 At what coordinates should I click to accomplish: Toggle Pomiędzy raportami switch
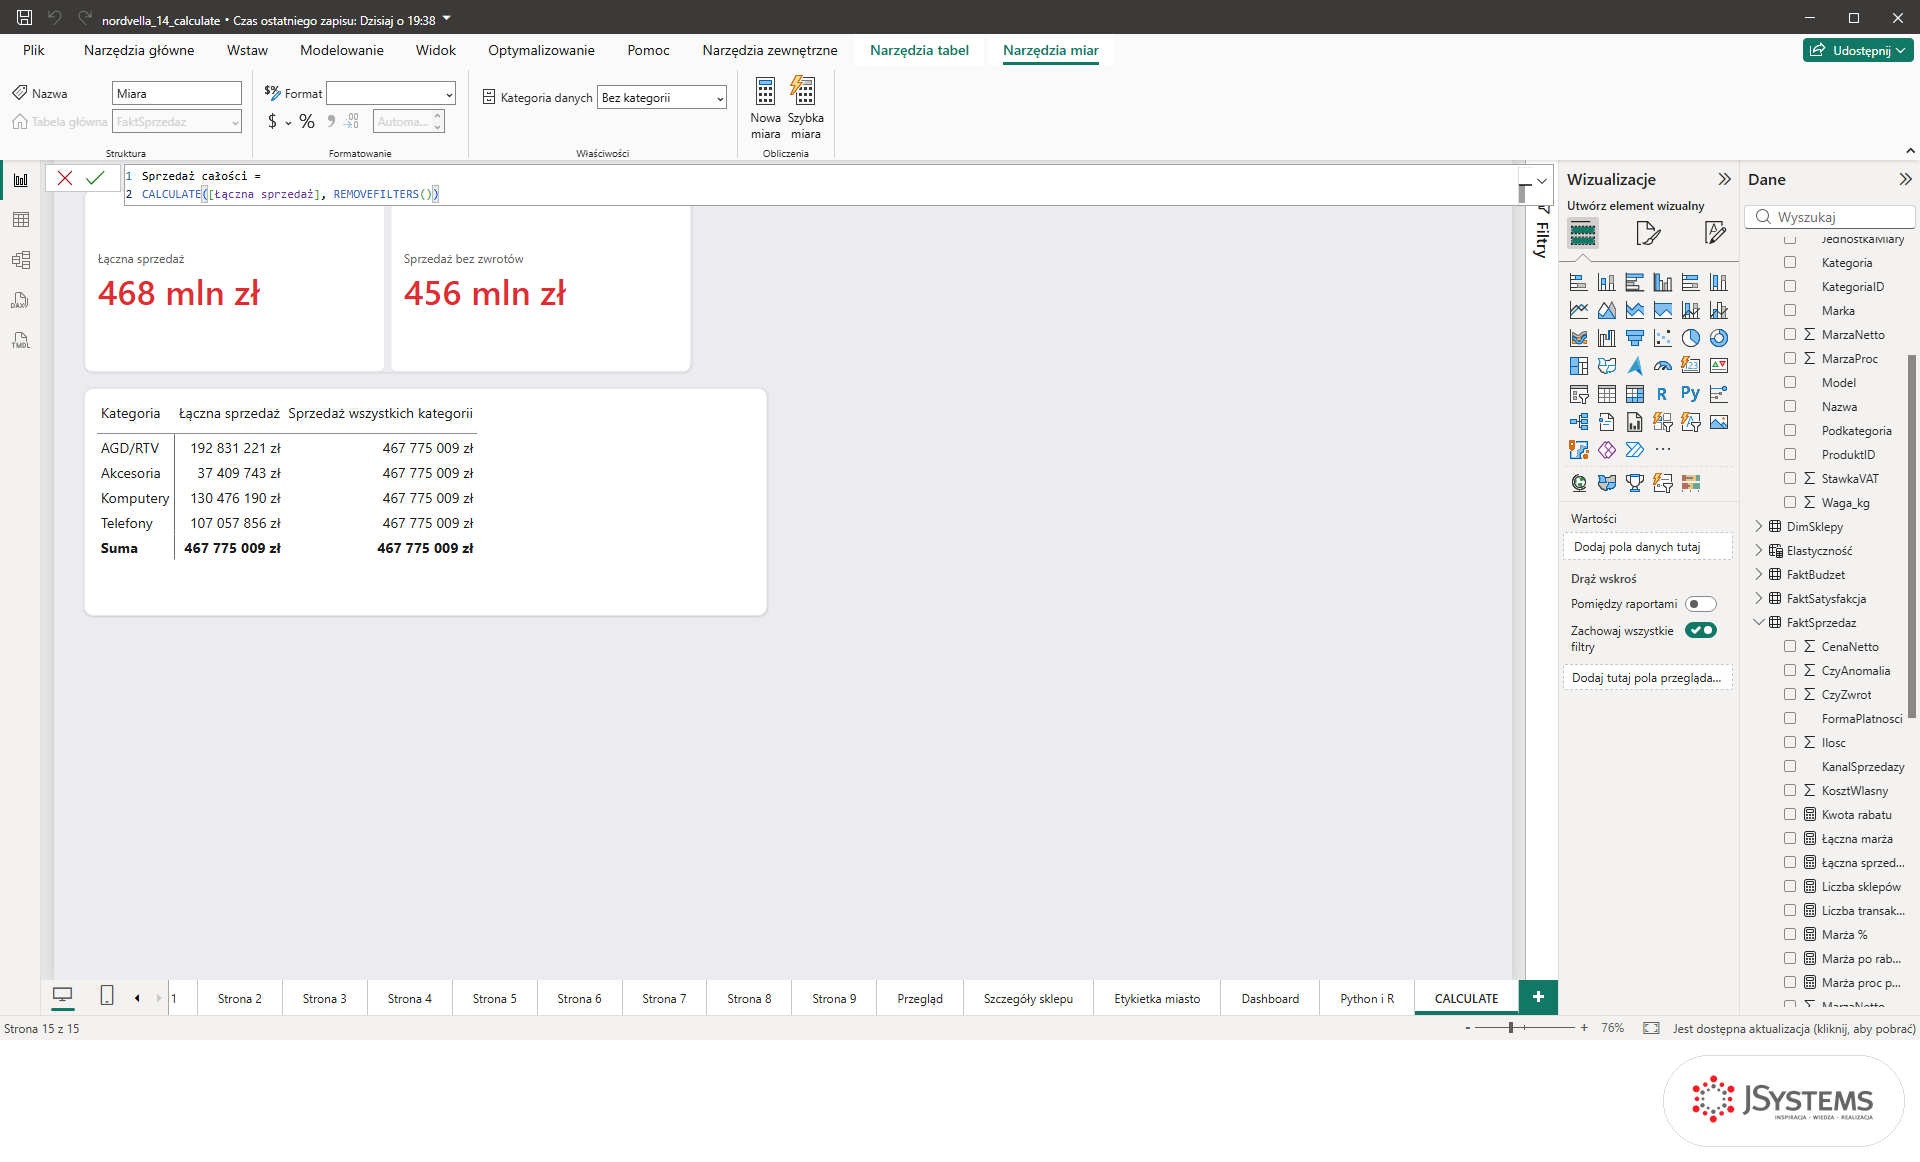(x=1700, y=604)
